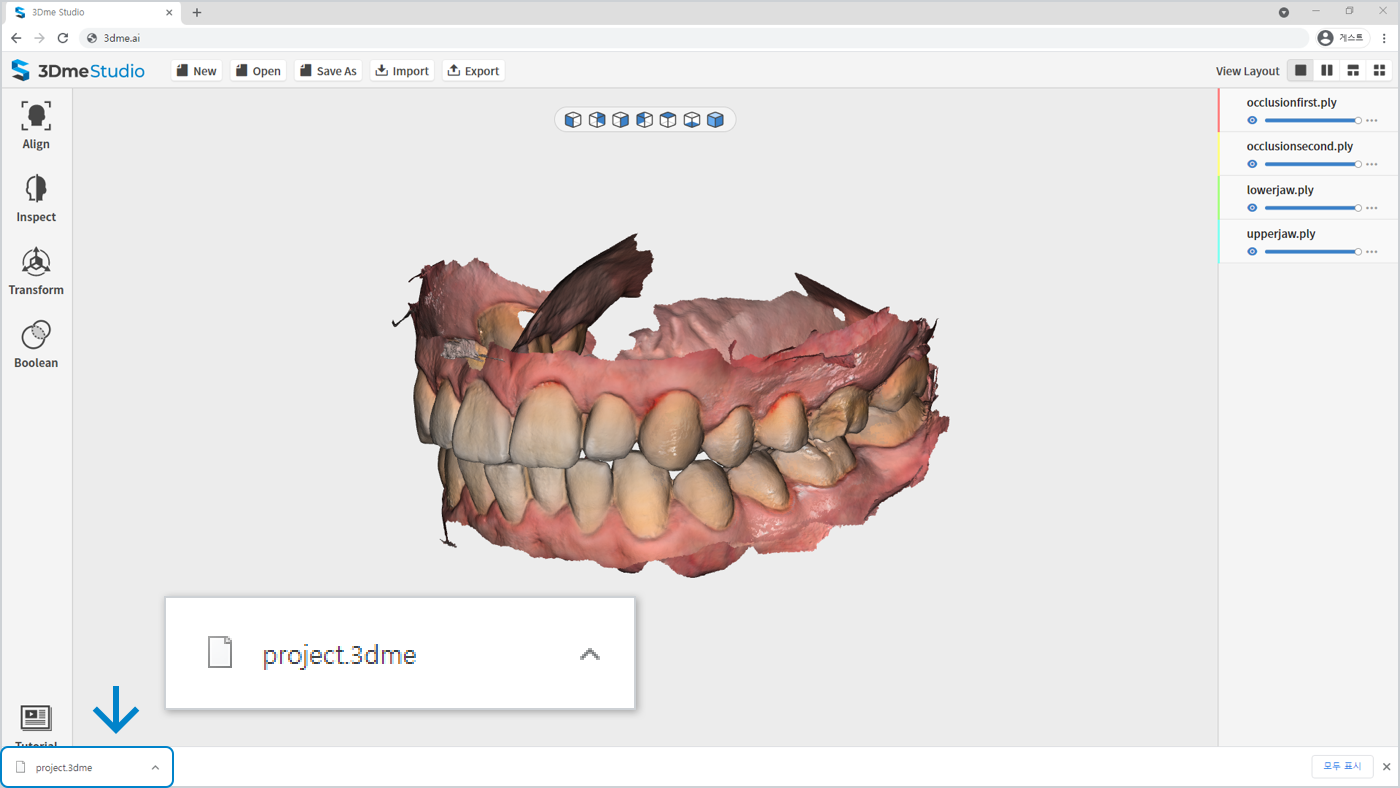Open the Boolean tool
Image resolution: width=1400 pixels, height=788 pixels.
[36, 345]
